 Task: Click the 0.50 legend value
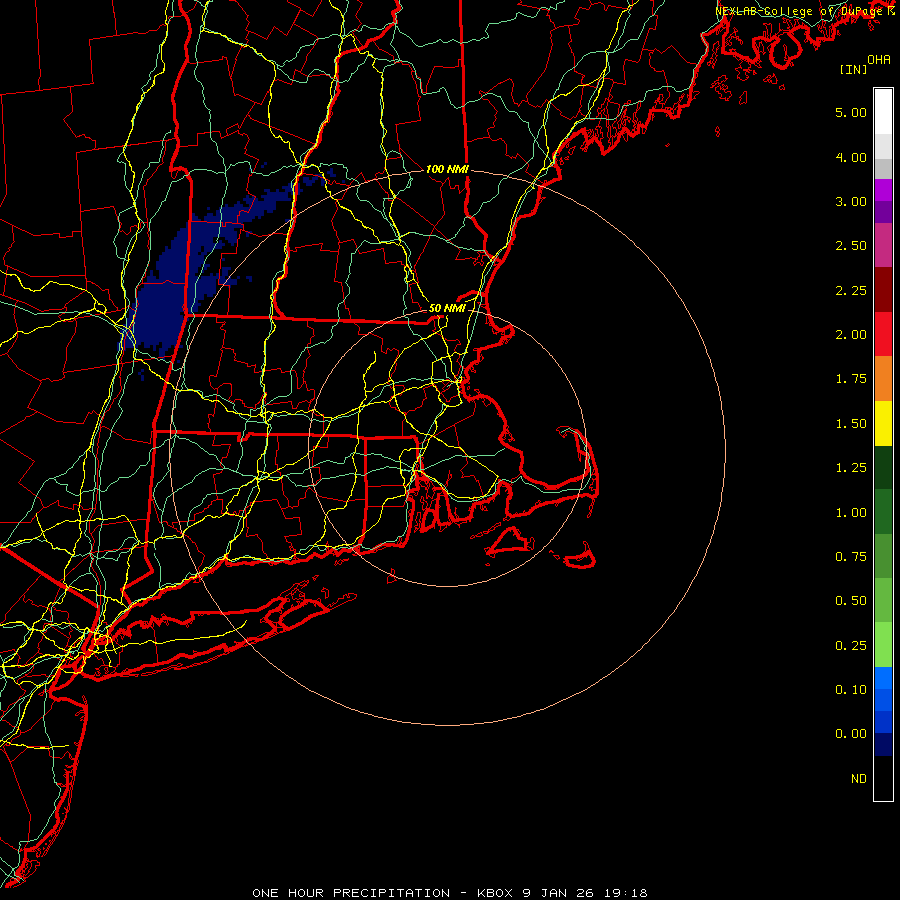(851, 601)
